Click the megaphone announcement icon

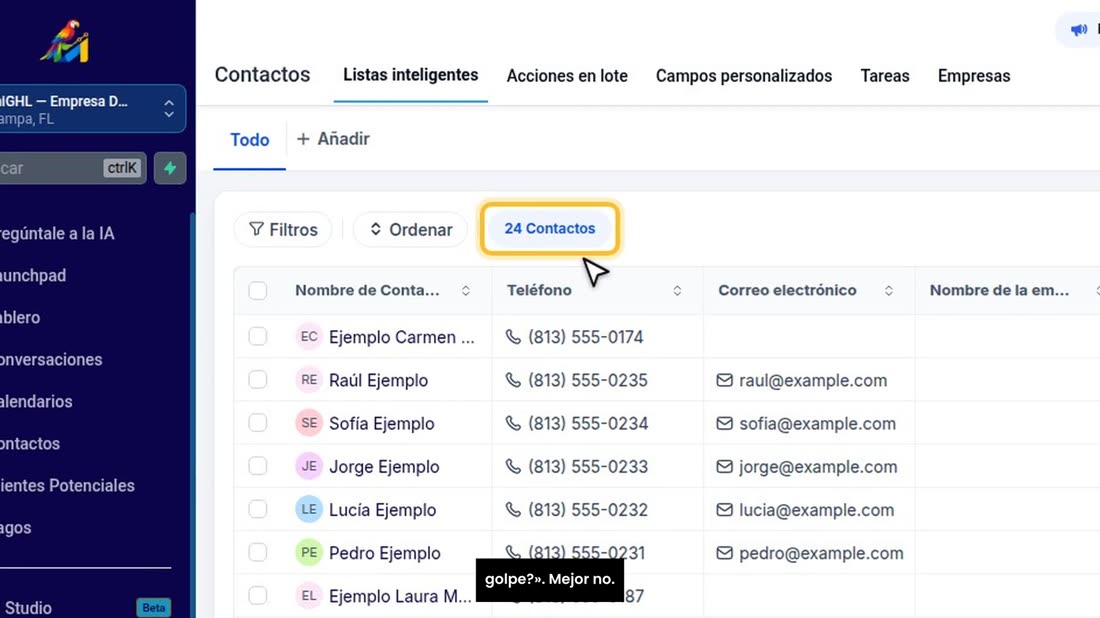pos(1078,29)
